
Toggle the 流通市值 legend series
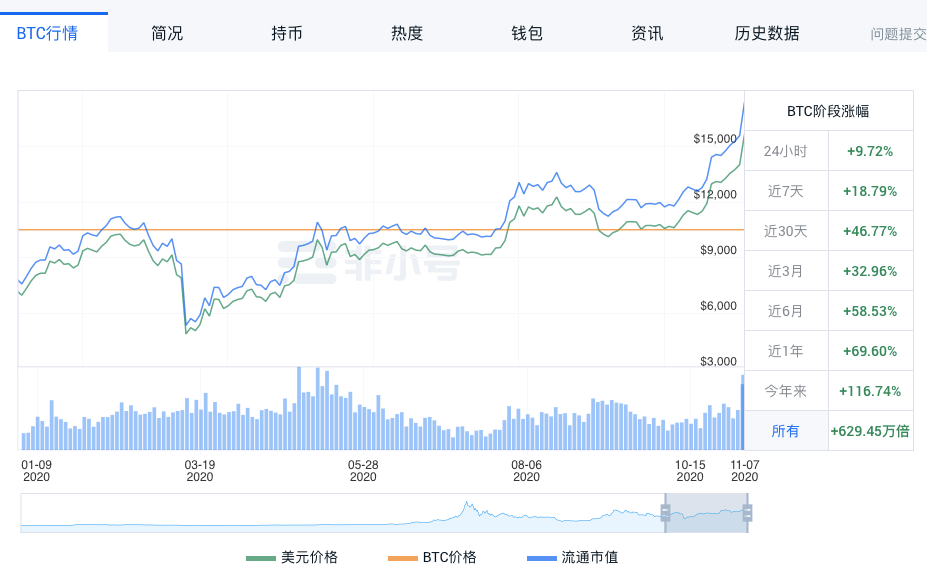(572, 557)
